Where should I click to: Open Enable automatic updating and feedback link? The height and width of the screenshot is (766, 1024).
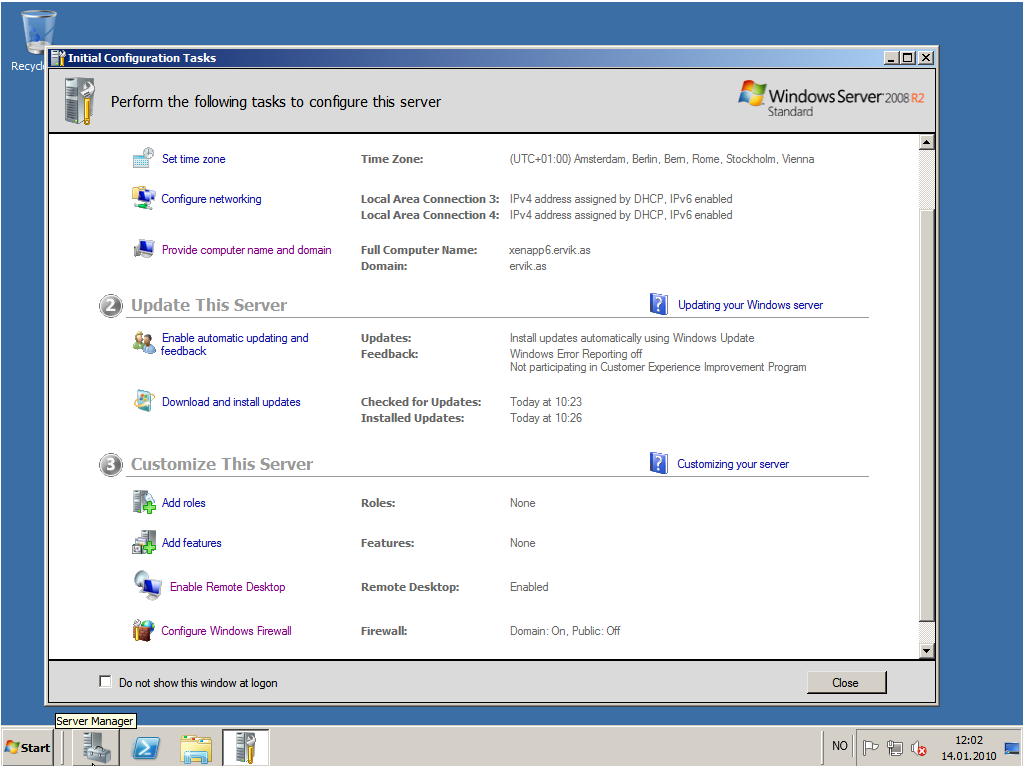click(x=234, y=344)
